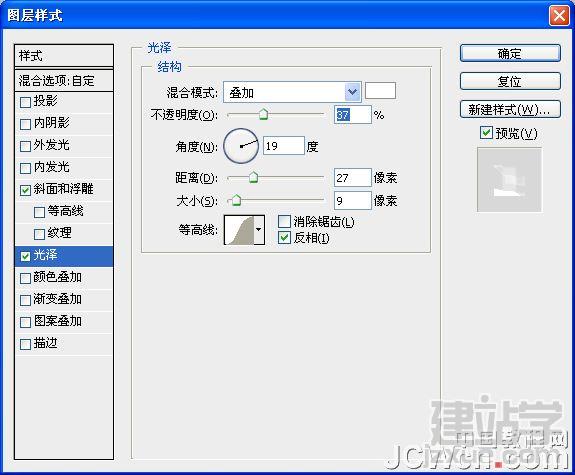Click the contour curve thumbnail
Image resolution: width=575 pixels, height=475 pixels.
click(x=239, y=230)
